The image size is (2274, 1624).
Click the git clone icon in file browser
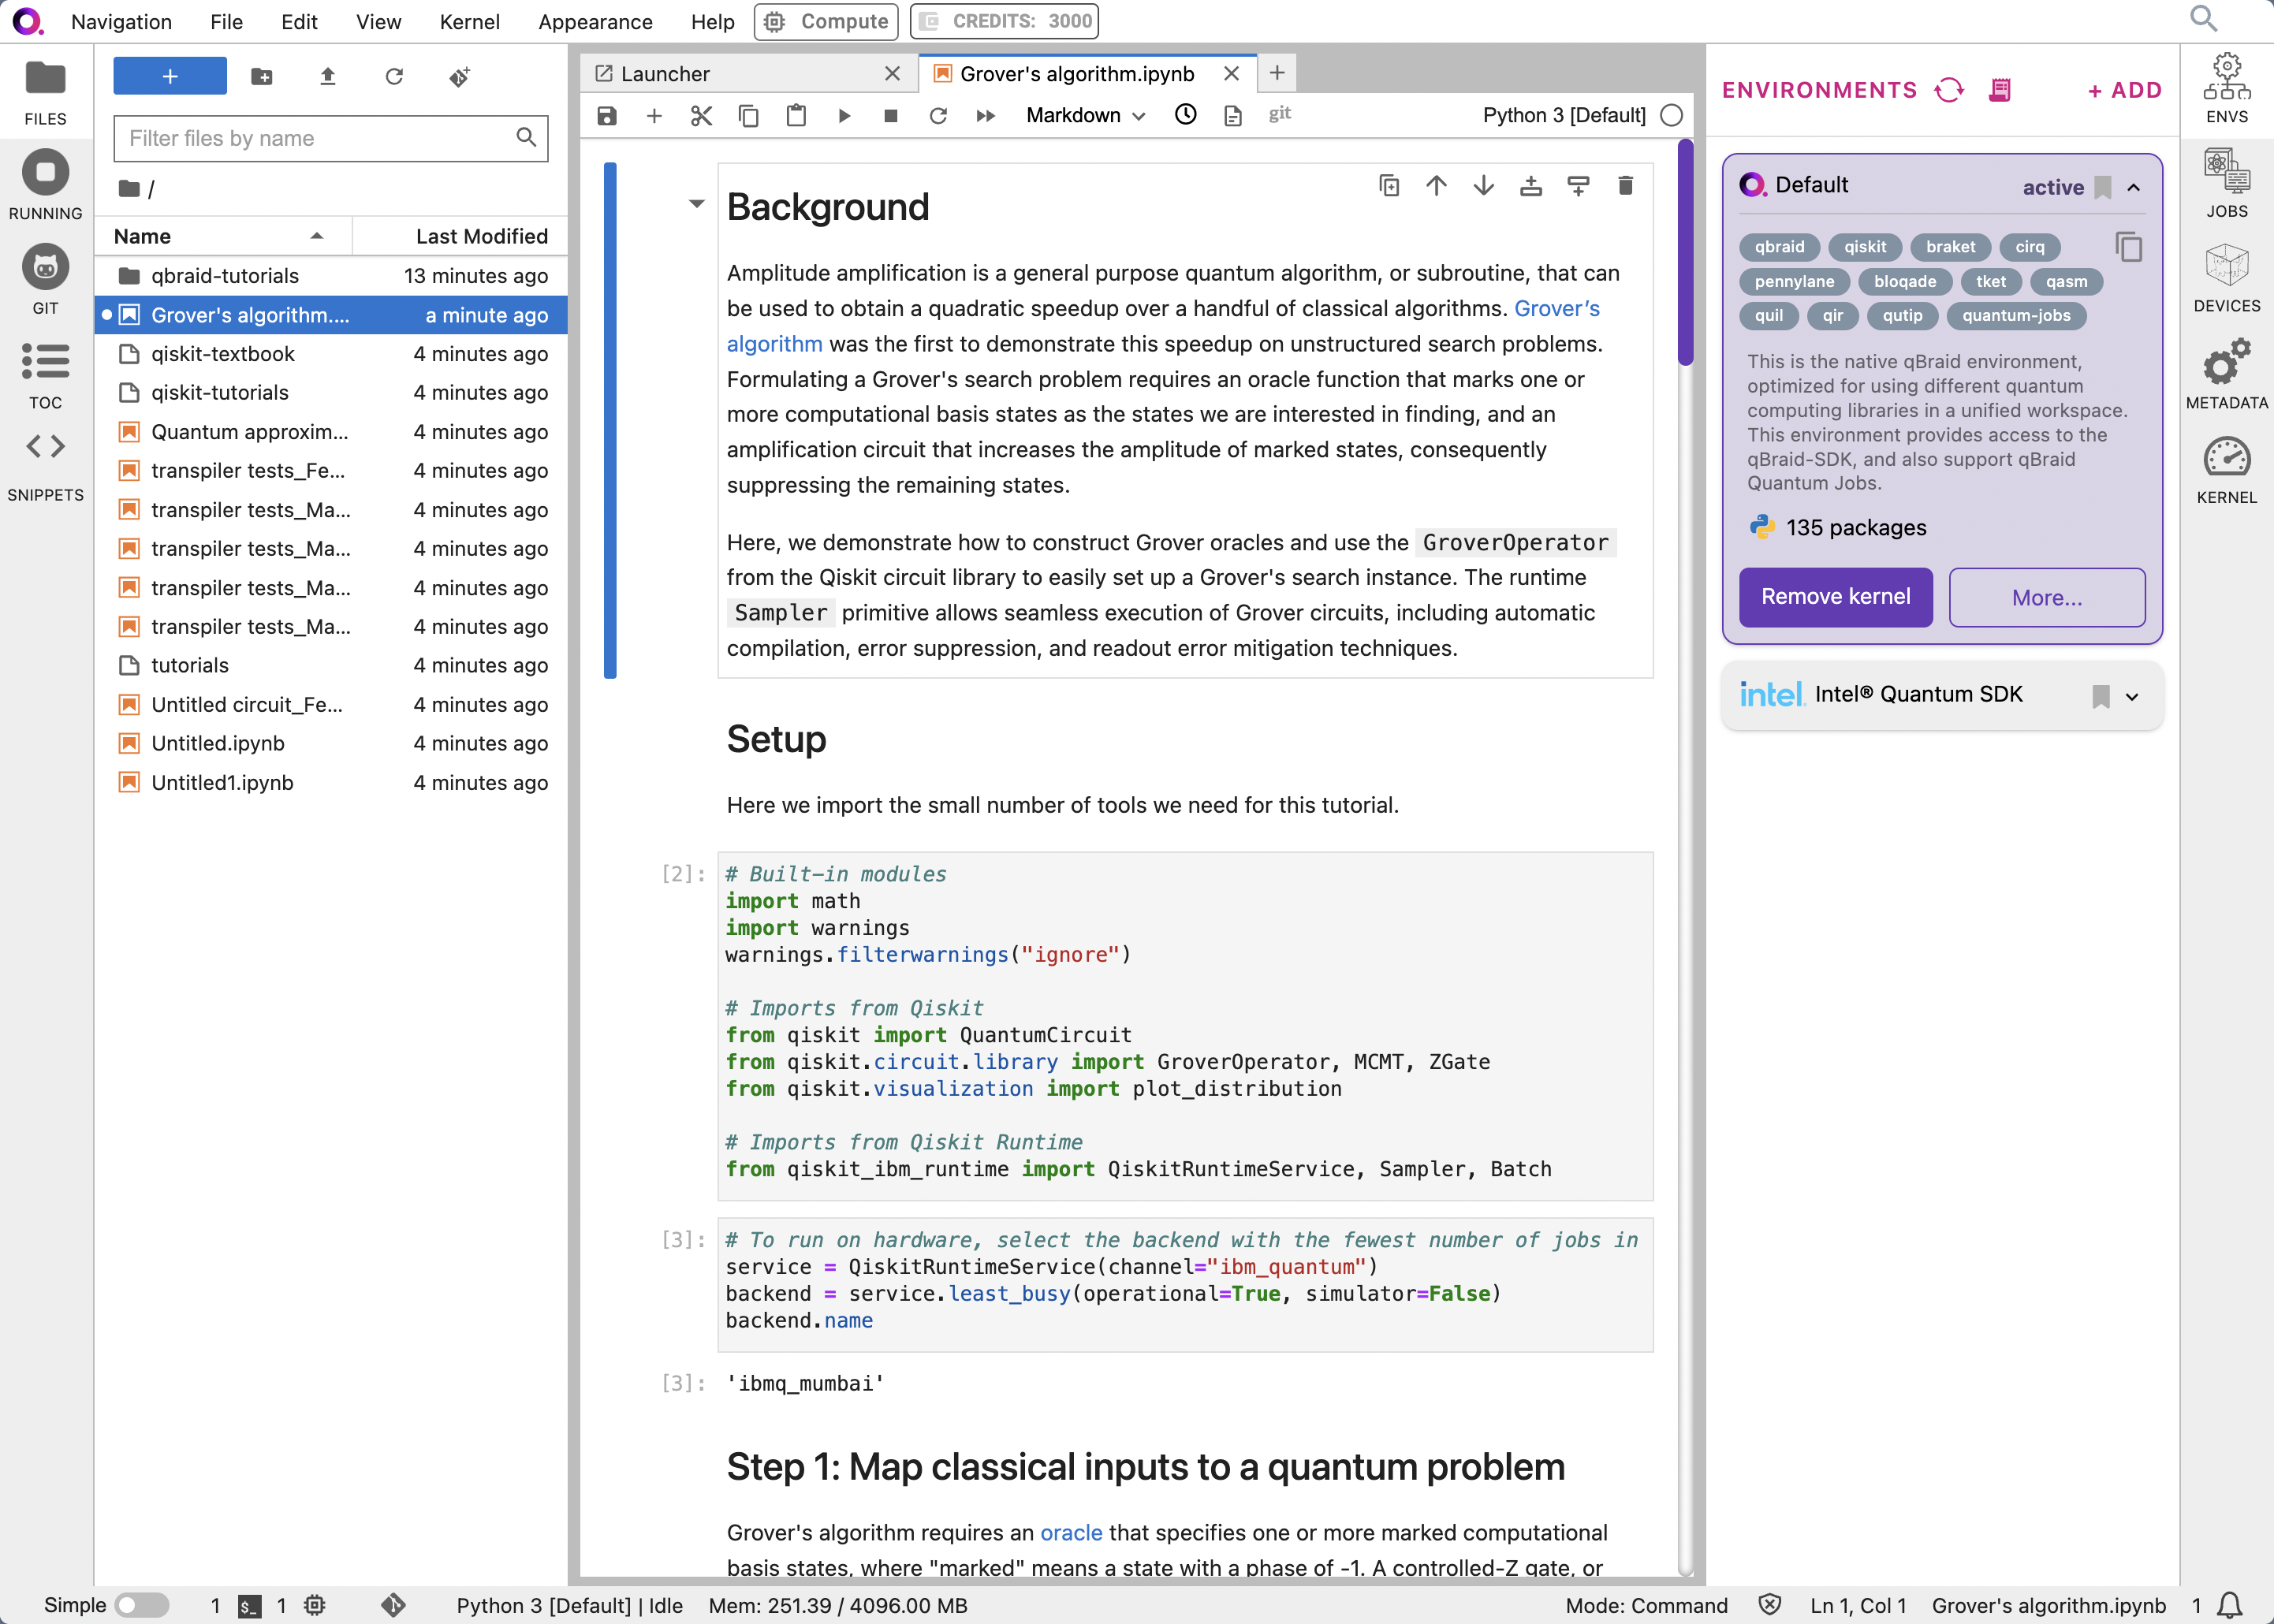[x=460, y=76]
